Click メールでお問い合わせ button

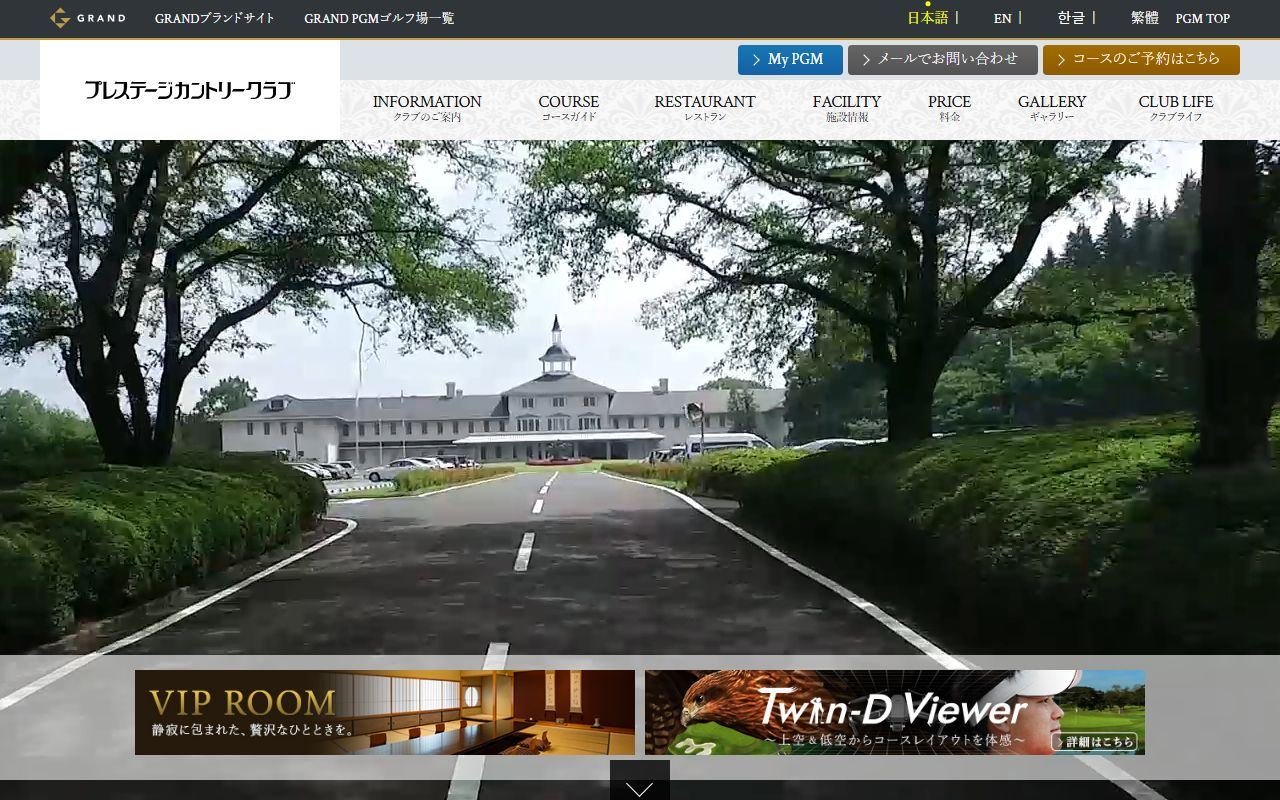940,60
